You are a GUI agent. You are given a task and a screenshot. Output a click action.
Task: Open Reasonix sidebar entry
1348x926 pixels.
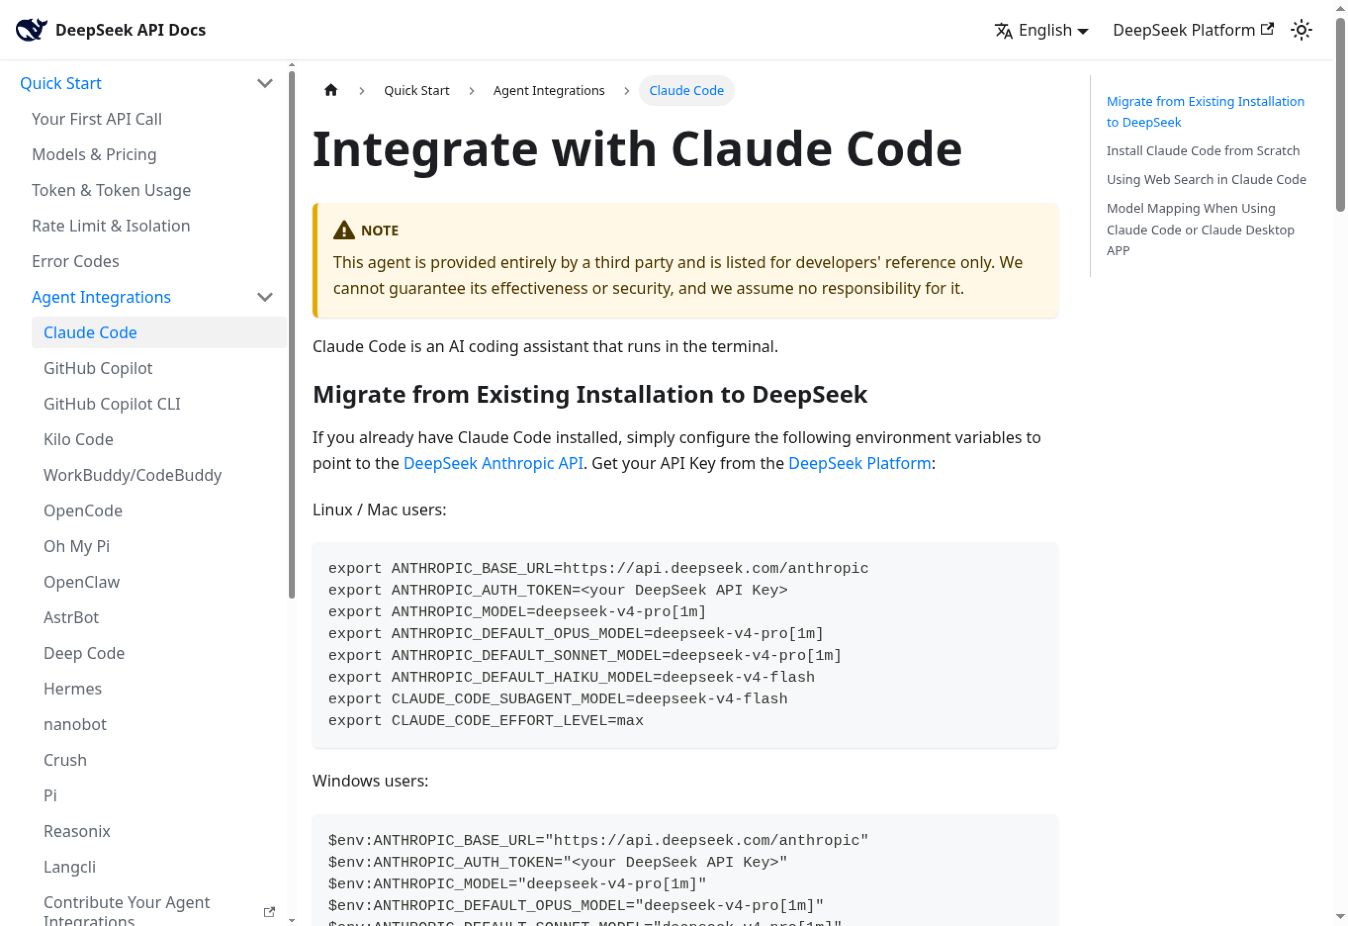point(77,831)
